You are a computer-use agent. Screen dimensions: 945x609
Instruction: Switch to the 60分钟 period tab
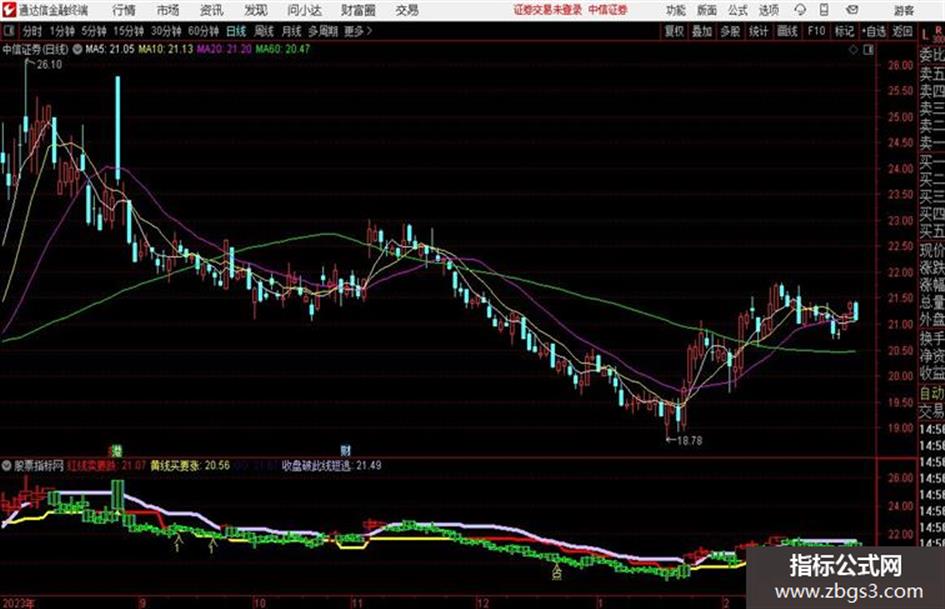coord(203,31)
